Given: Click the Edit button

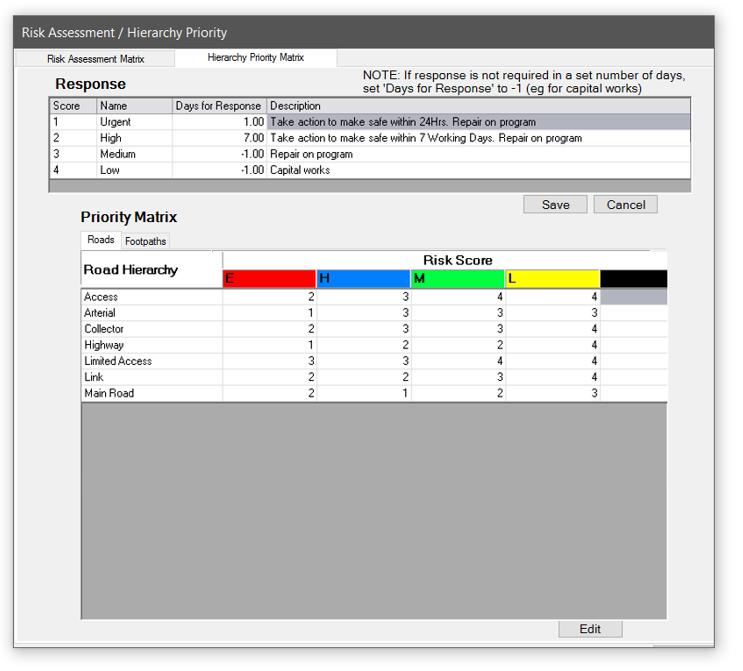Looking at the screenshot, I should [x=590, y=629].
